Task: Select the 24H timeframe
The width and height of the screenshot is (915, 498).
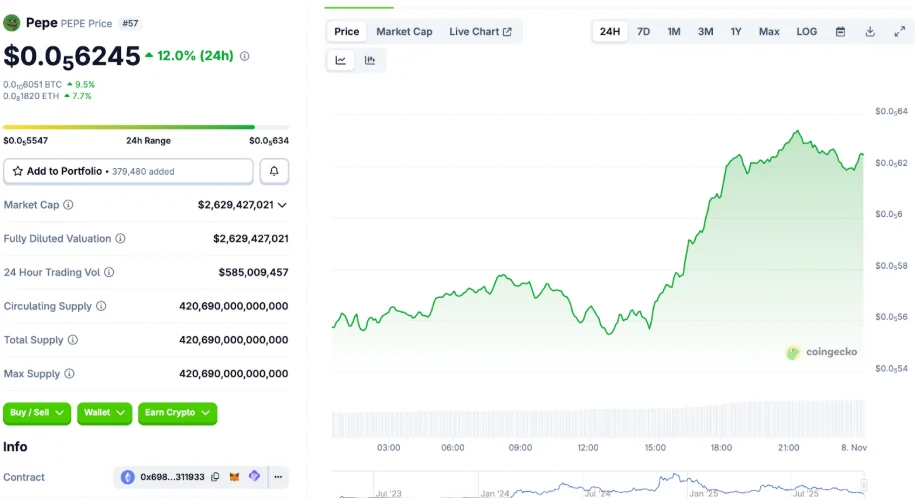Action: point(610,32)
